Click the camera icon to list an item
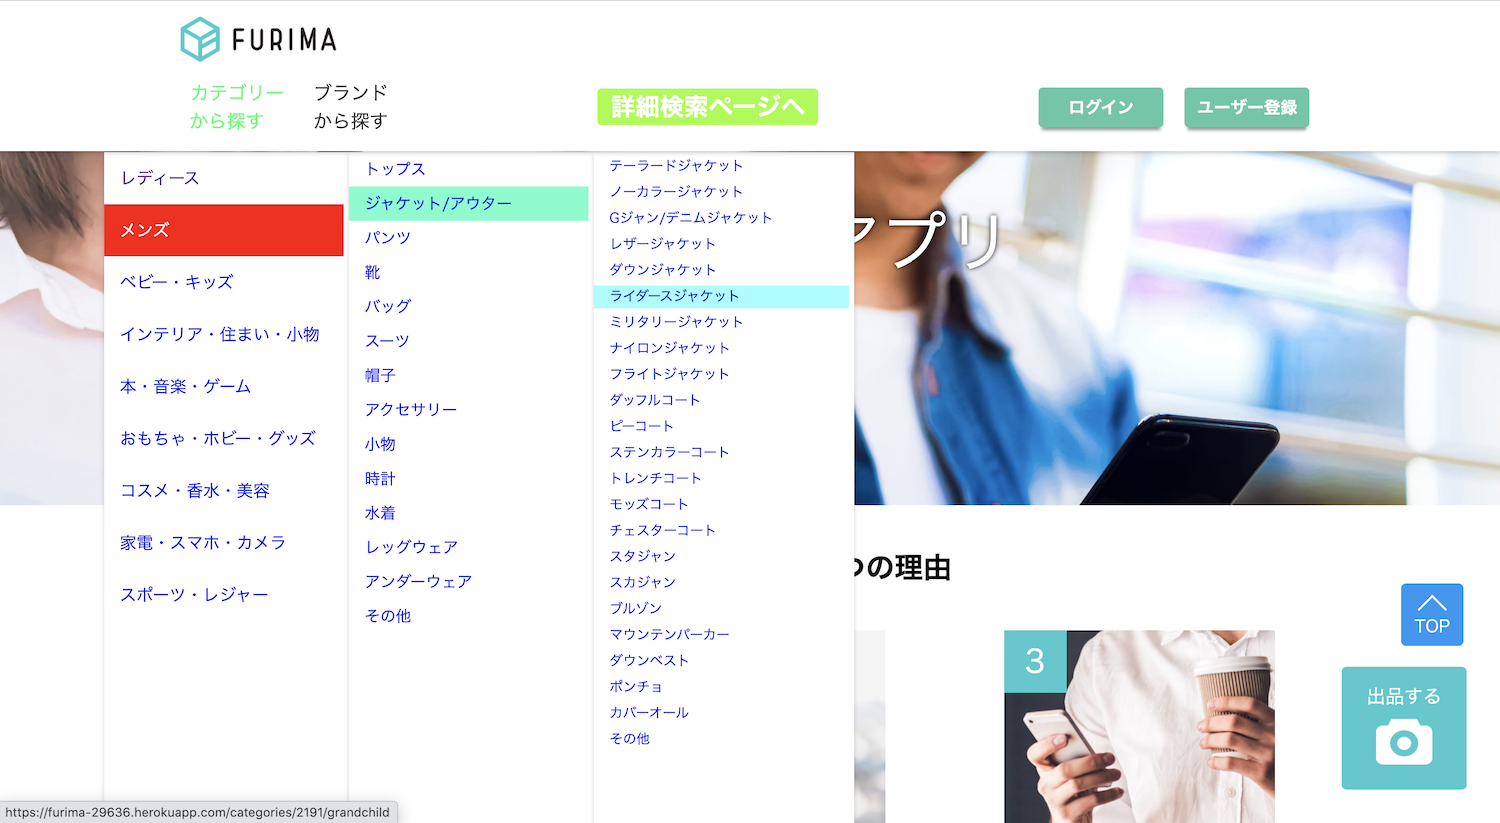1500x823 pixels. tap(1403, 743)
